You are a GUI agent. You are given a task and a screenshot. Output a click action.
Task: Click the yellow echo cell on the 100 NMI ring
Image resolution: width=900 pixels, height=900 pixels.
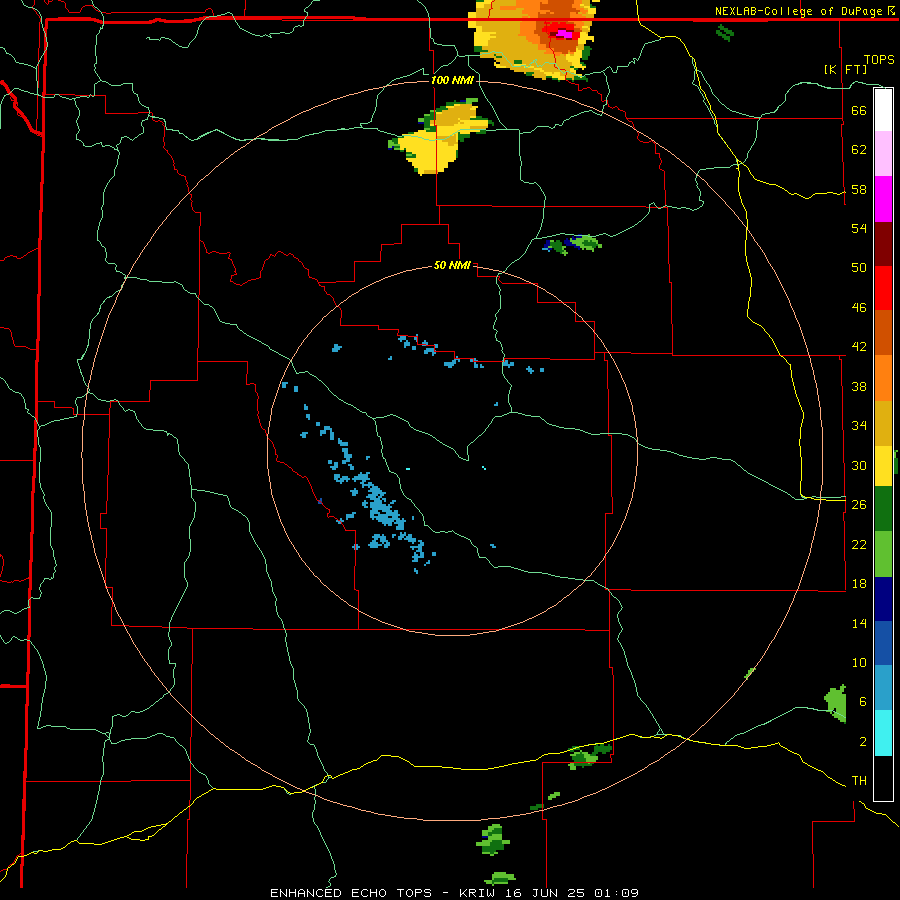pos(439,138)
